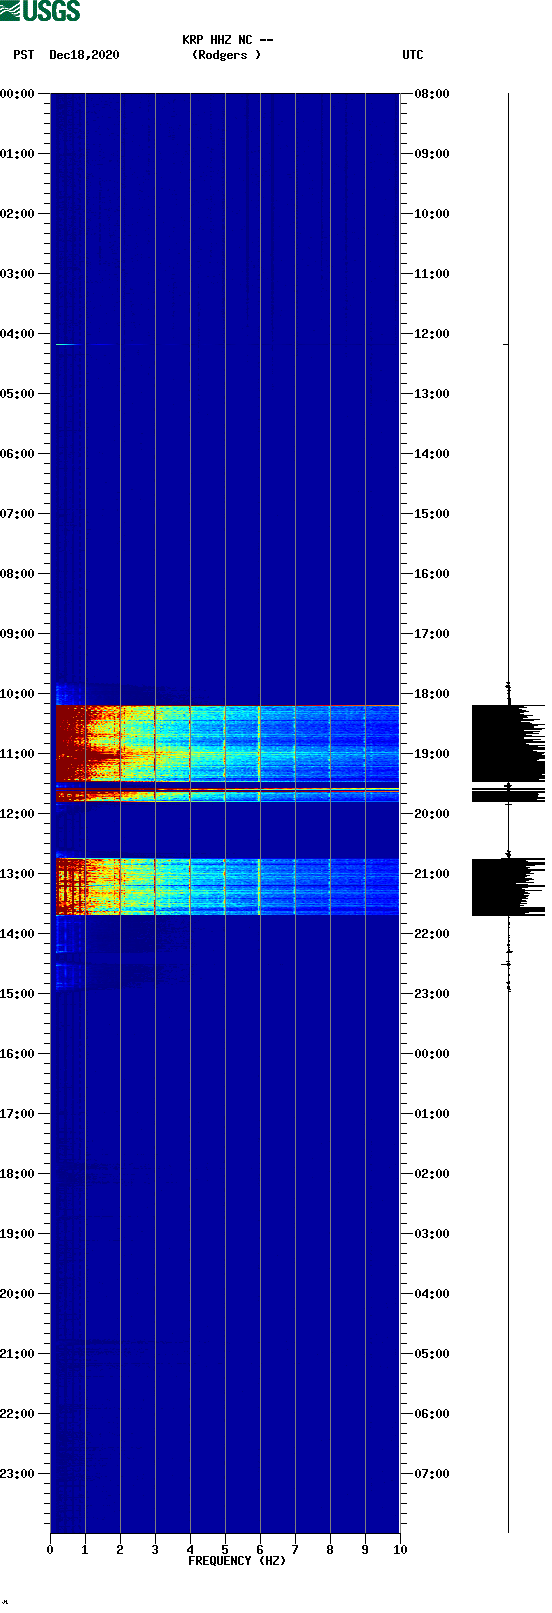
Task: Click the '00:00' UTC time label
Action: [x=432, y=1054]
